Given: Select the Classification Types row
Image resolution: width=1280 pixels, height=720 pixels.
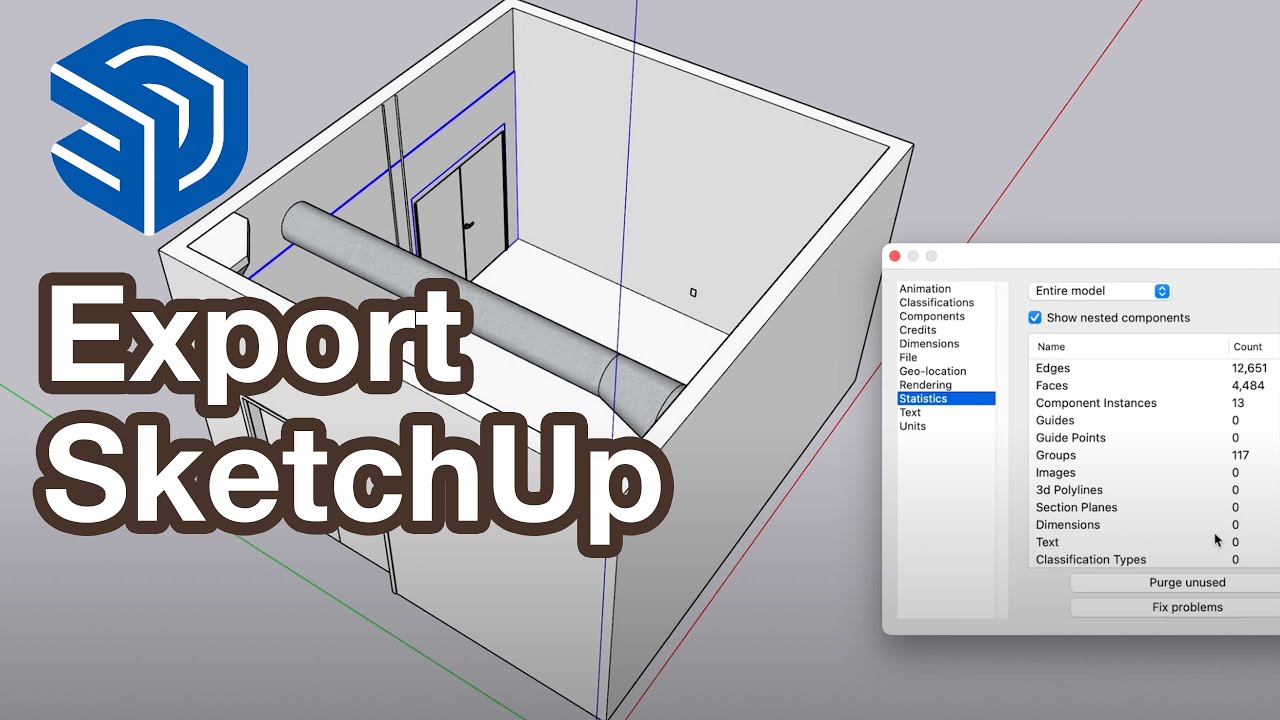Looking at the screenshot, I should (1154, 560).
